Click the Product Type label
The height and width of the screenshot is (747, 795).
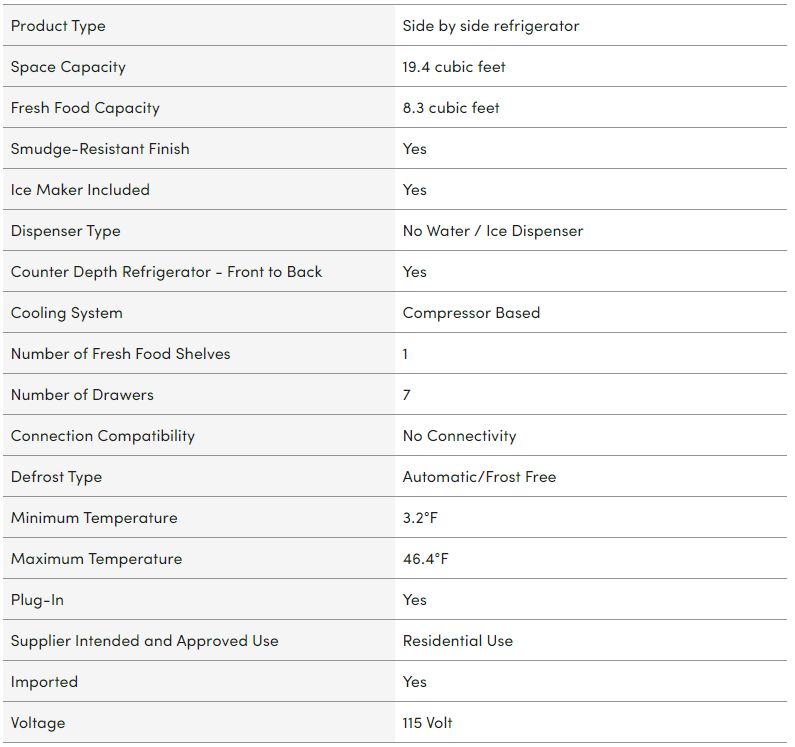point(58,26)
